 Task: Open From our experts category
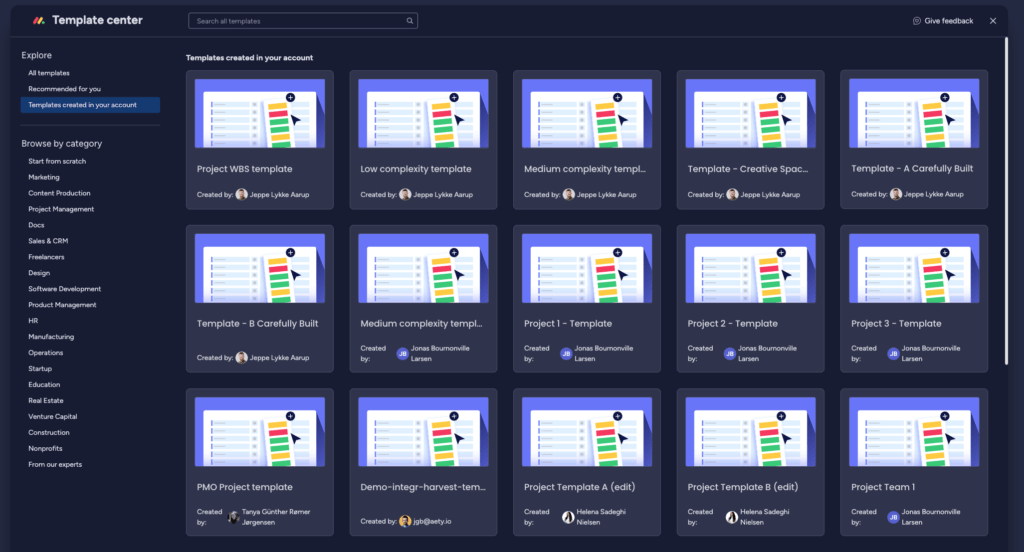[55, 464]
